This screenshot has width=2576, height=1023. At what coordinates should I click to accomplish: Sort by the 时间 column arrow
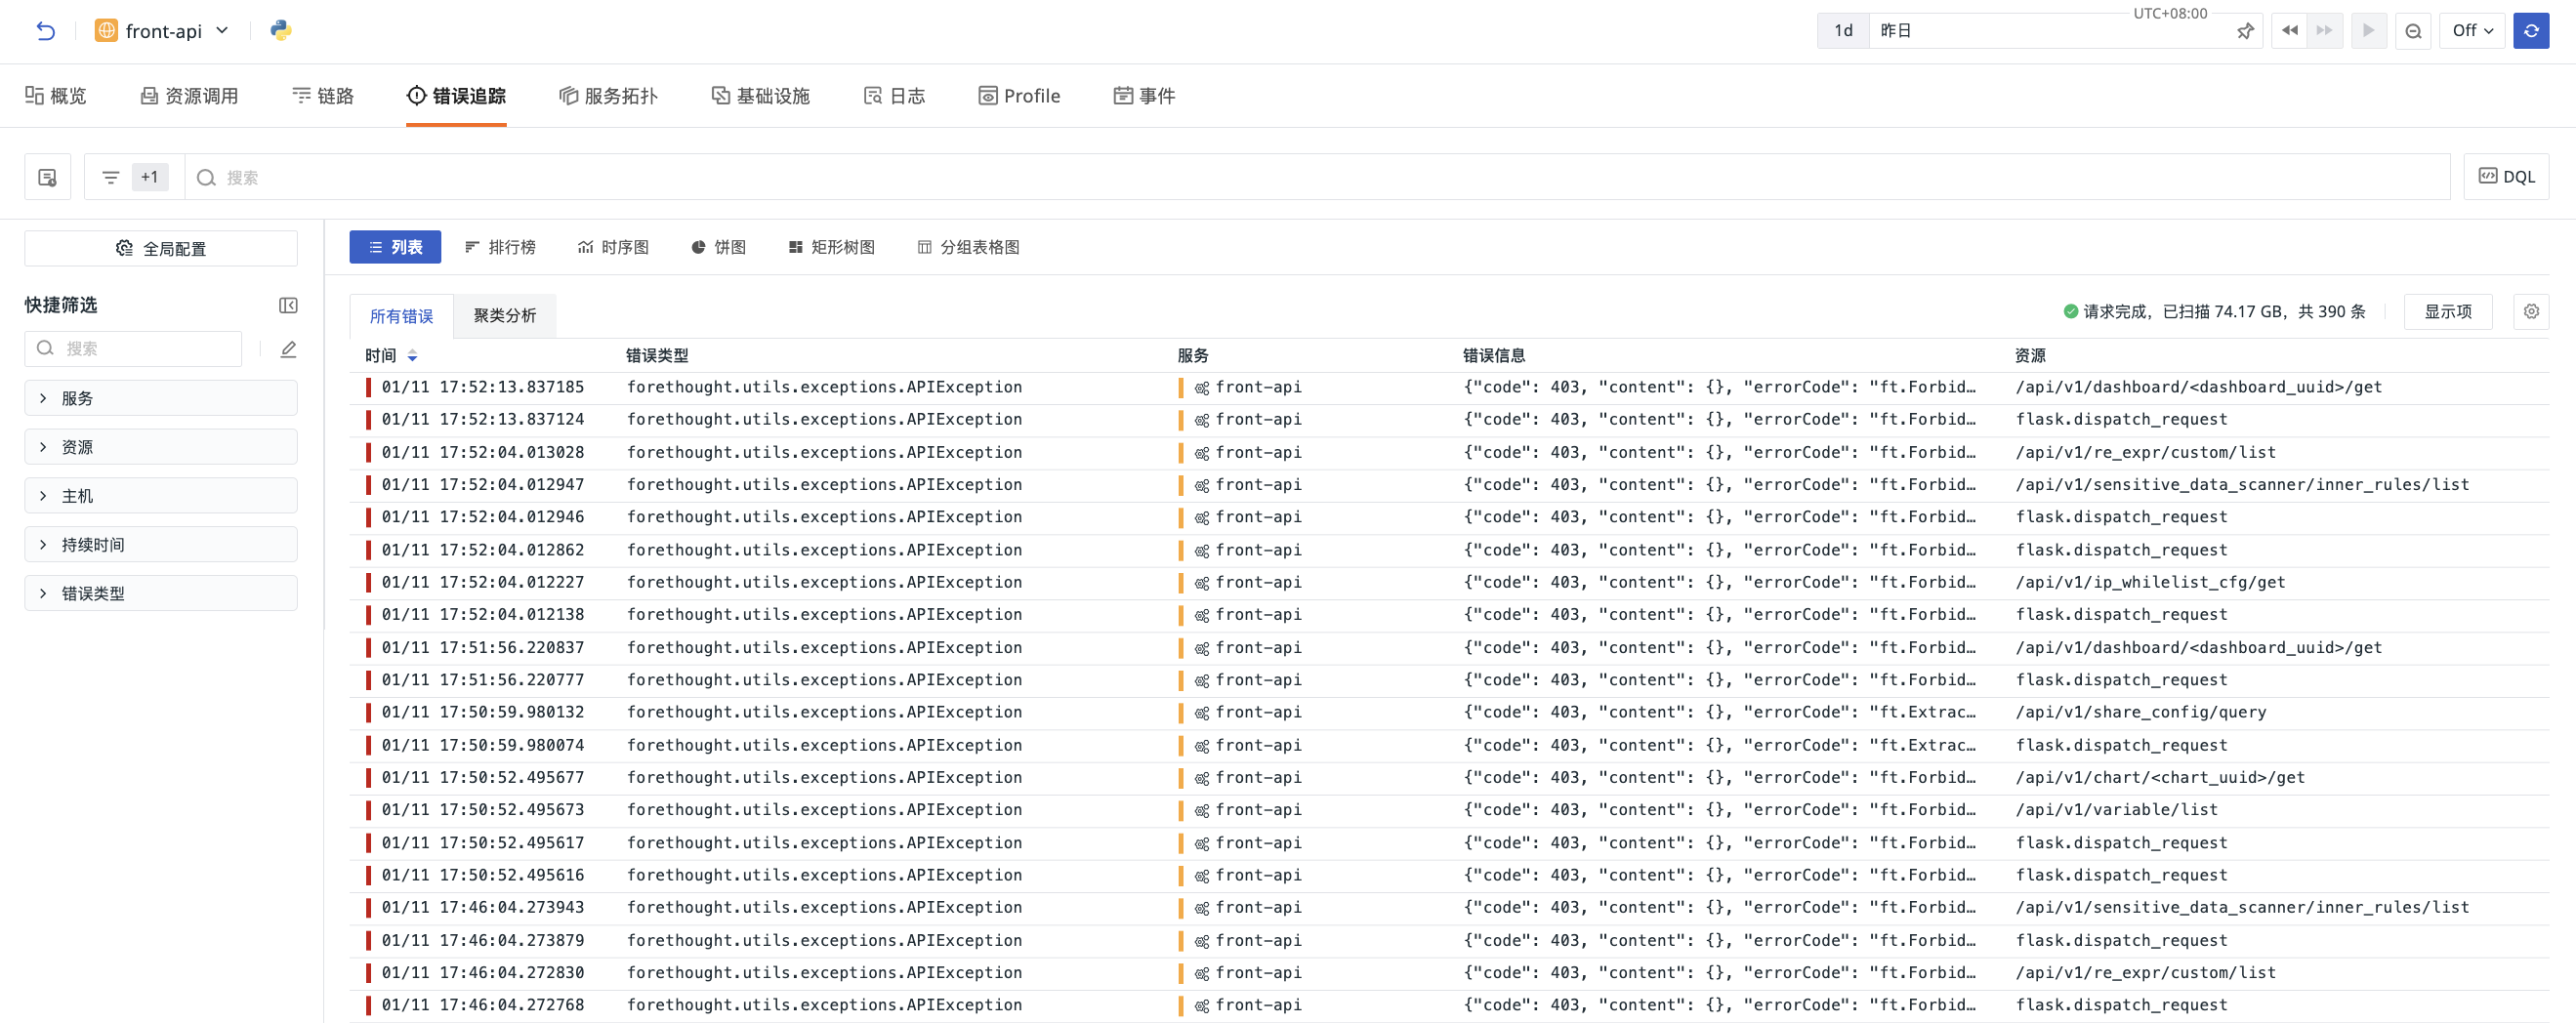(412, 356)
